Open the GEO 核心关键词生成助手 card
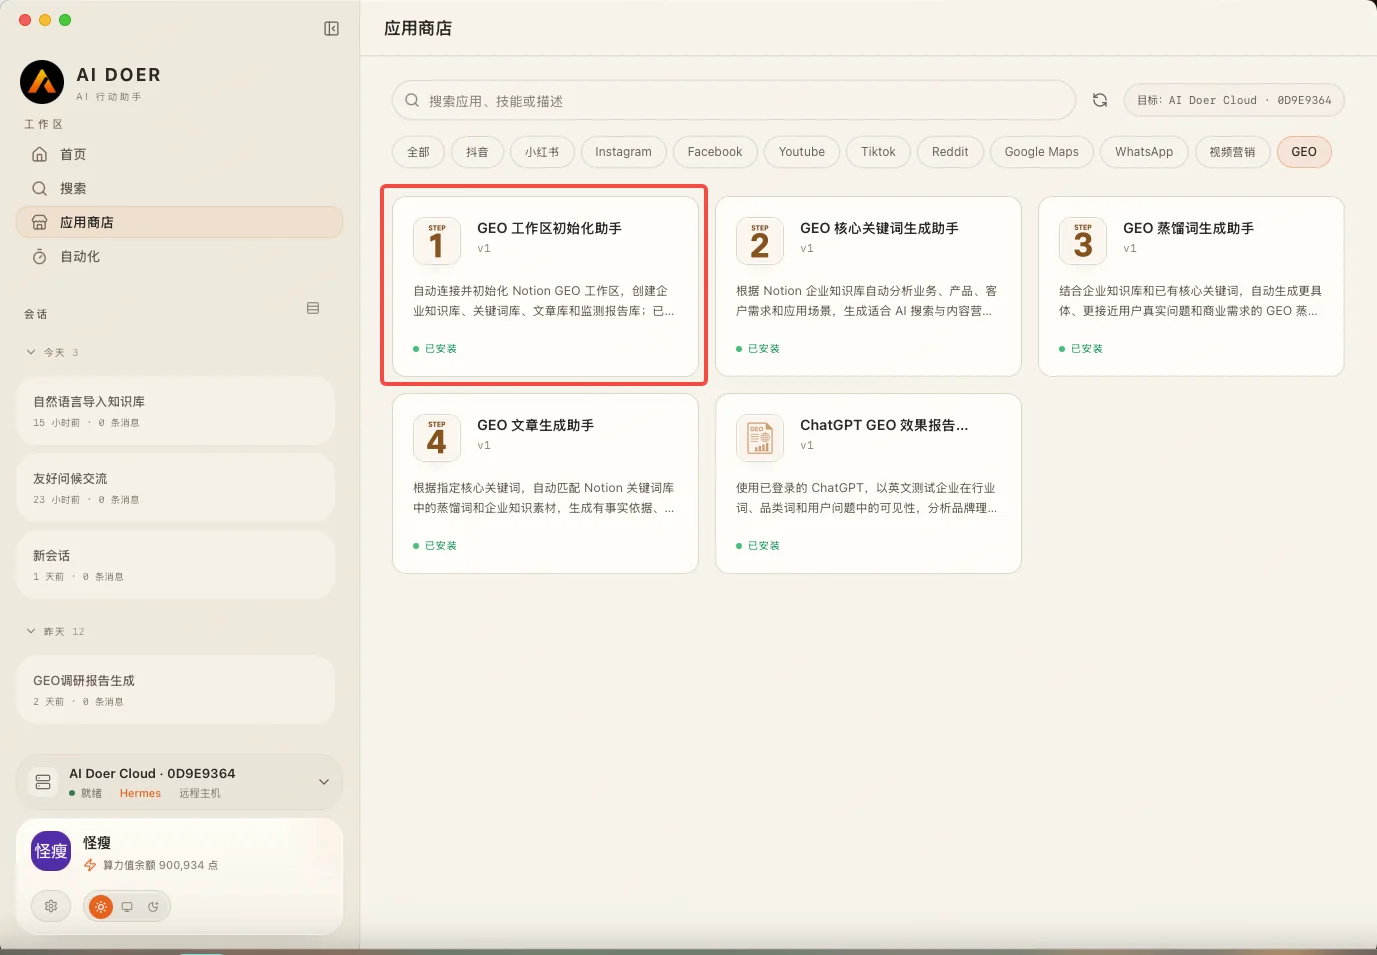The width and height of the screenshot is (1377, 955). pos(868,286)
